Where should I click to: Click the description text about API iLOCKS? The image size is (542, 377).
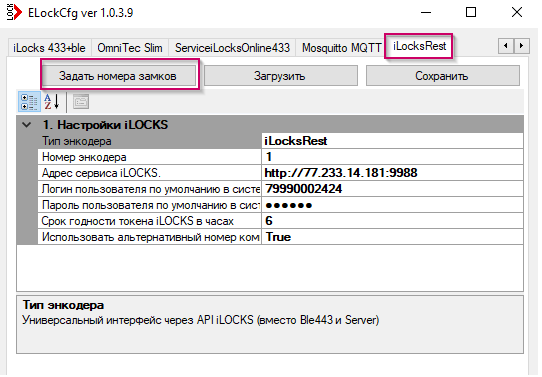click(200, 320)
